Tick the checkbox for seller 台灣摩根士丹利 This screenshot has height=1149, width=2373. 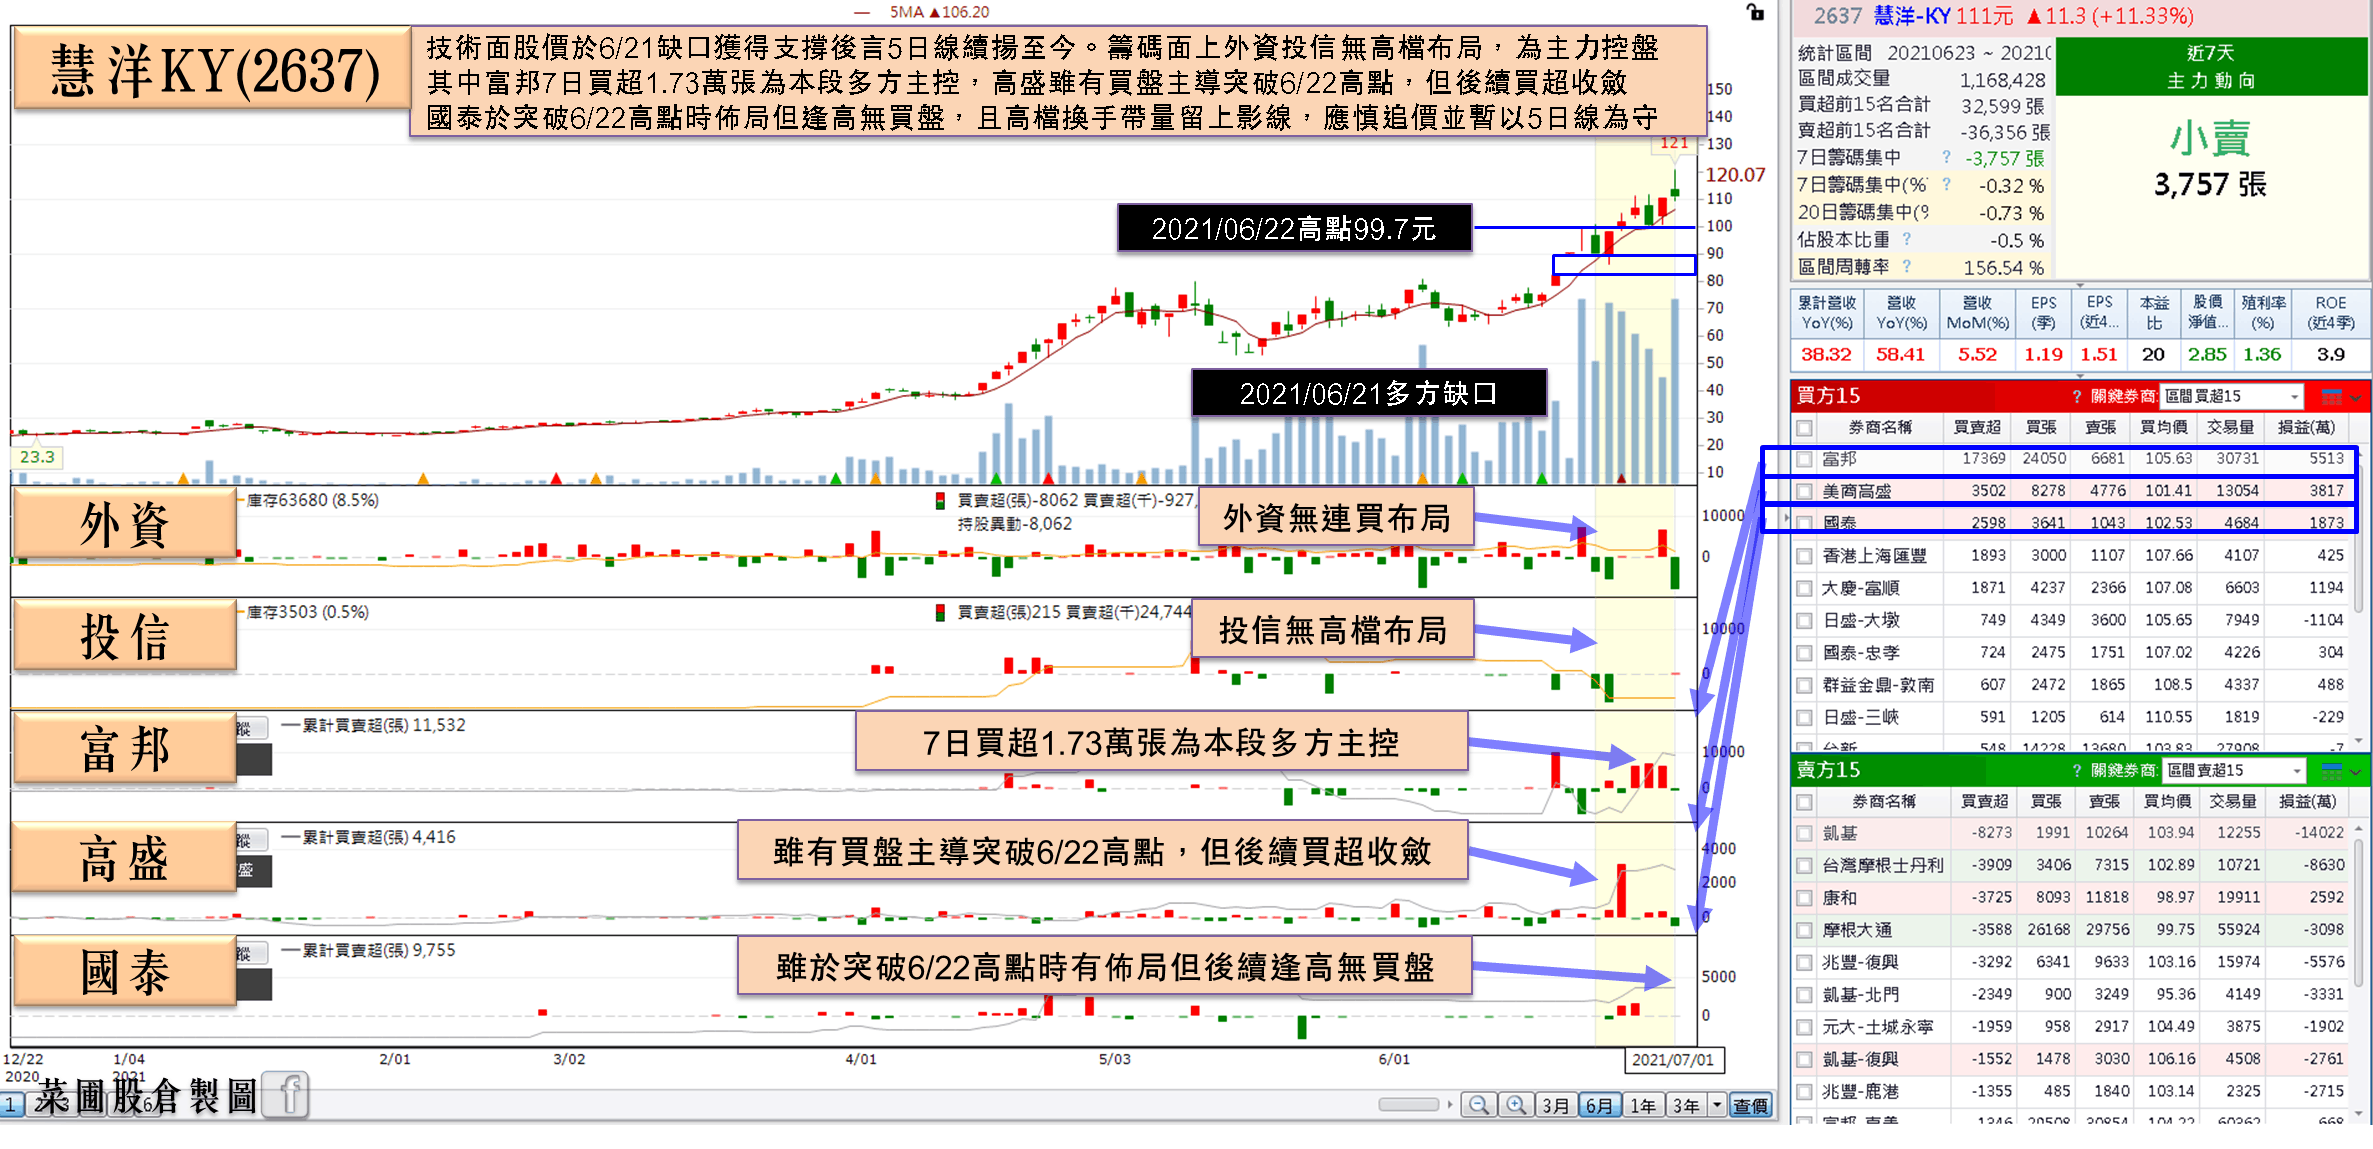pyautogui.click(x=1804, y=865)
